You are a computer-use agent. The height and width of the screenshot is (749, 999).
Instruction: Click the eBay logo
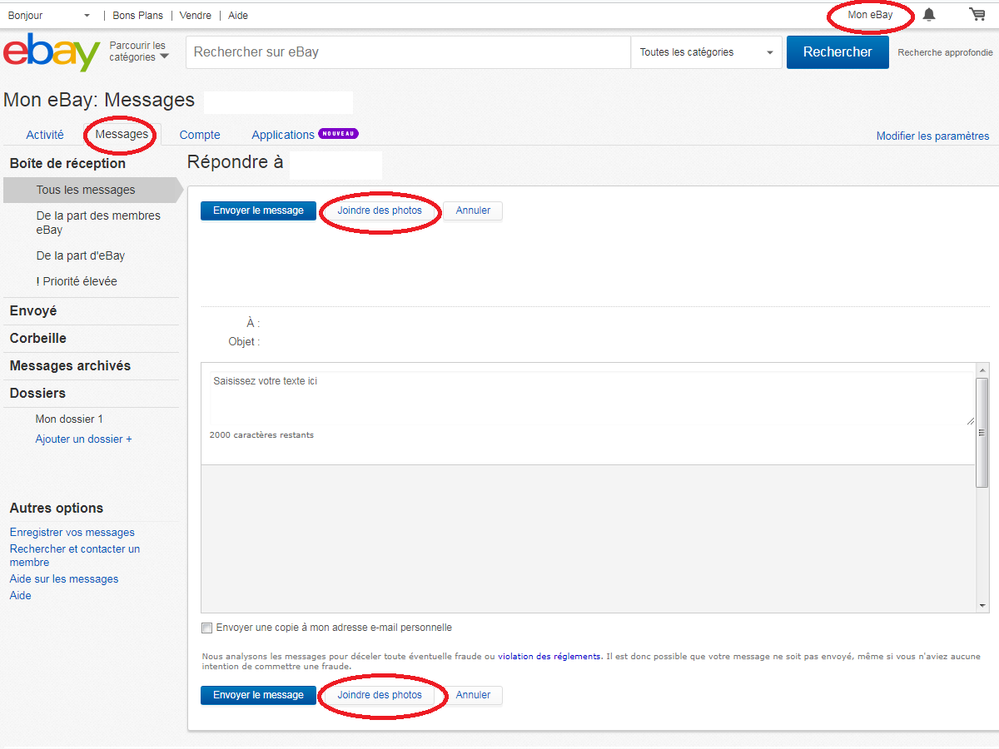(52, 52)
